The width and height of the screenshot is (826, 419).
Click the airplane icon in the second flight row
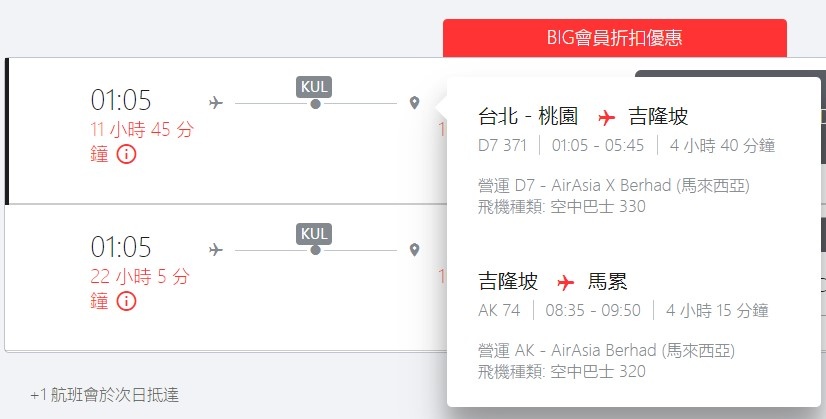215,249
